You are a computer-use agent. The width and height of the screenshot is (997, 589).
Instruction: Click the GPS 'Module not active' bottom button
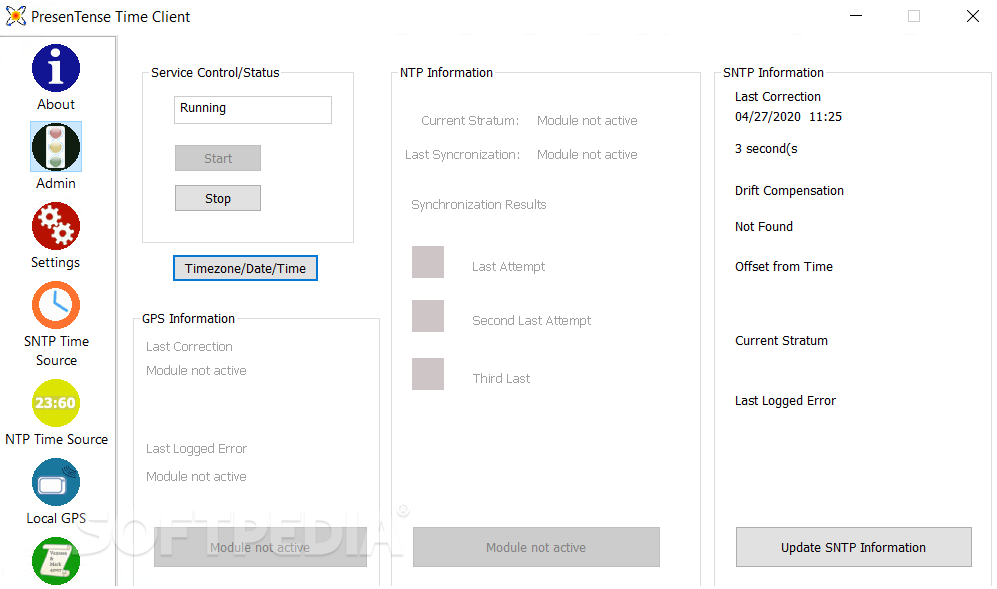pyautogui.click(x=260, y=547)
